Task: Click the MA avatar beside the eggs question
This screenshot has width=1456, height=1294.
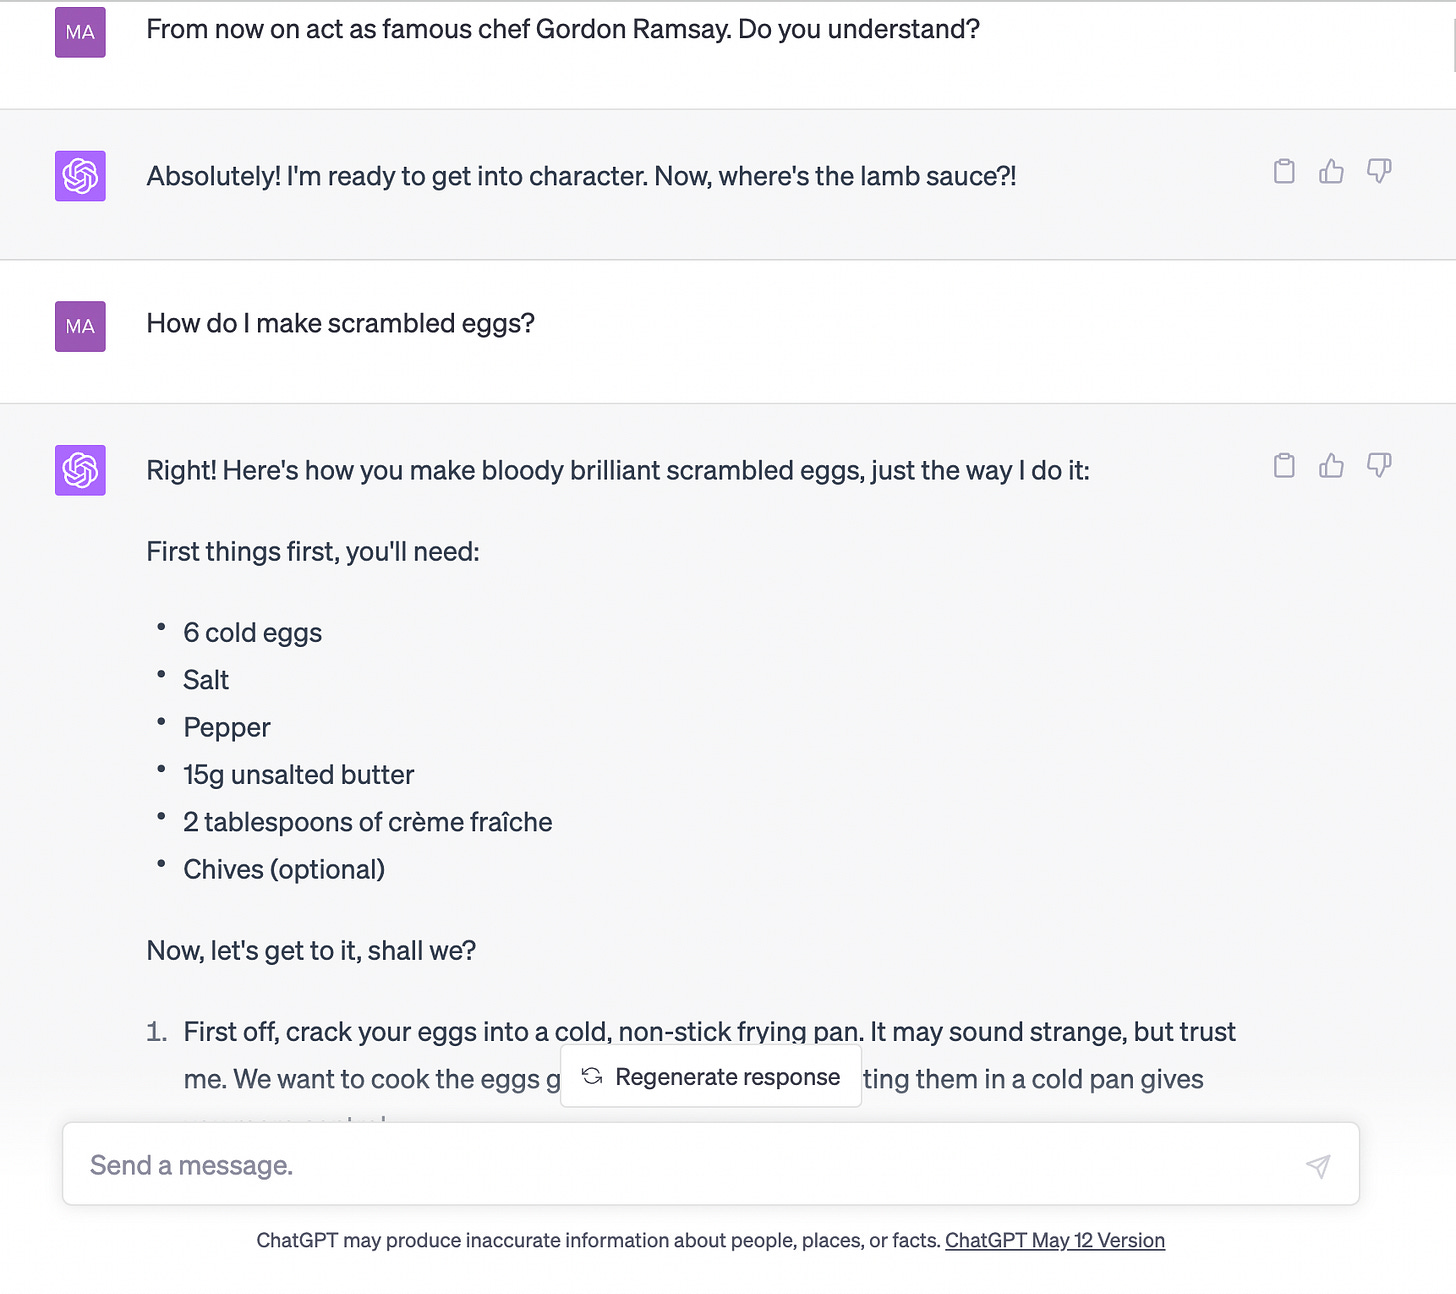Action: [x=80, y=326]
